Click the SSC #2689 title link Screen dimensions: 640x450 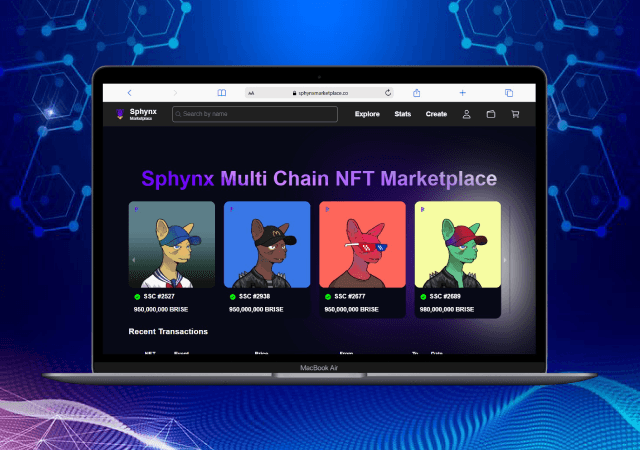coord(445,296)
